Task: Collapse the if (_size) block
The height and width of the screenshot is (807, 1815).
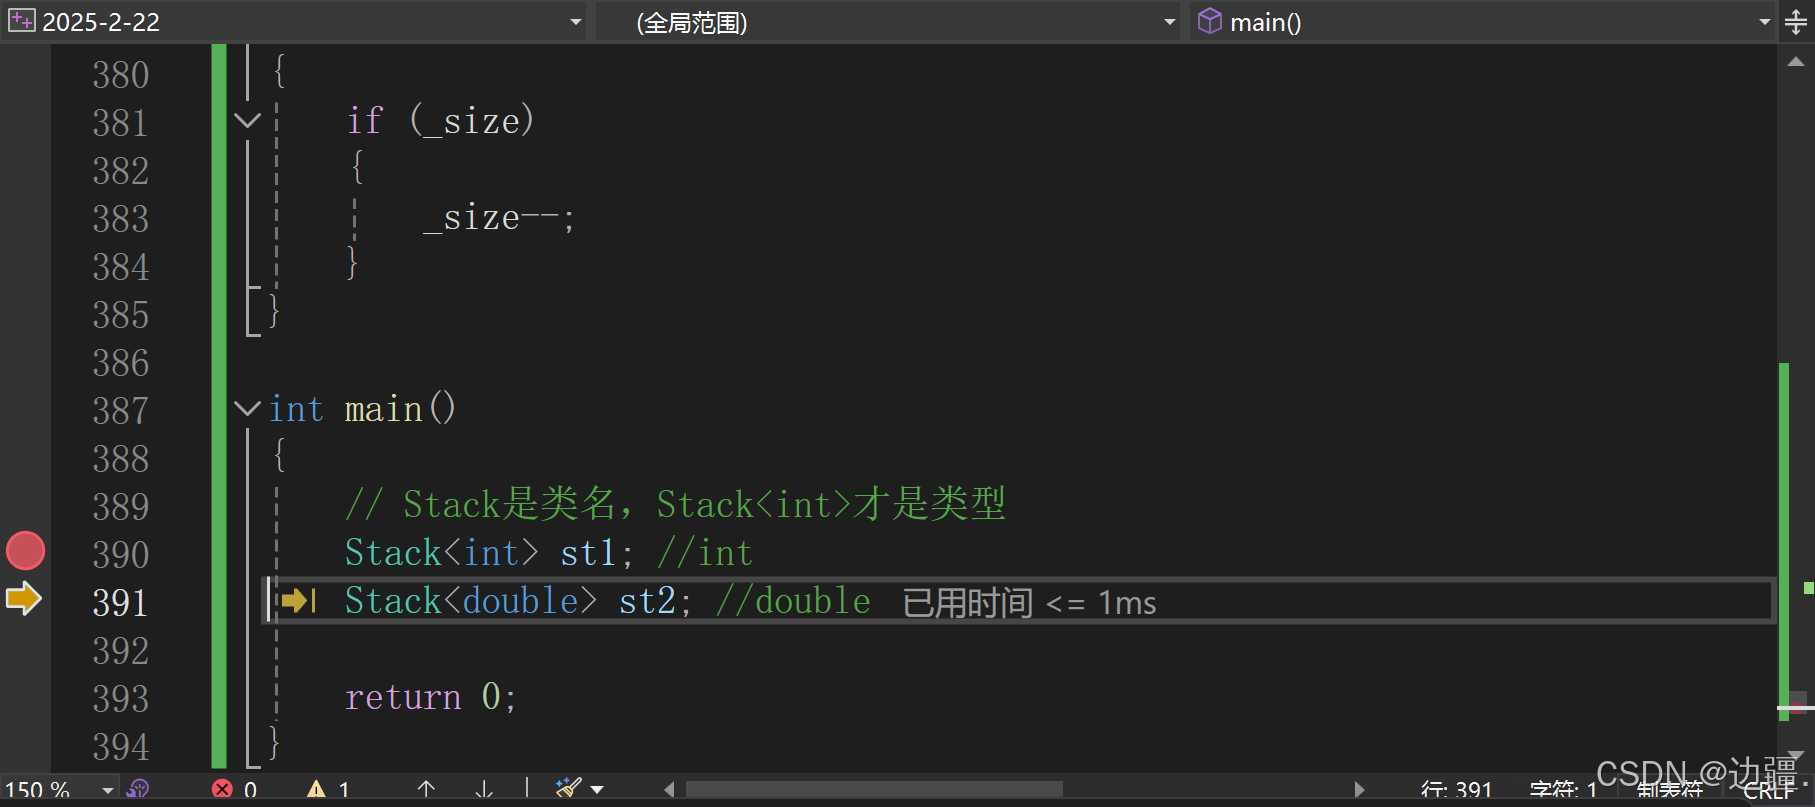Action: click(x=247, y=121)
